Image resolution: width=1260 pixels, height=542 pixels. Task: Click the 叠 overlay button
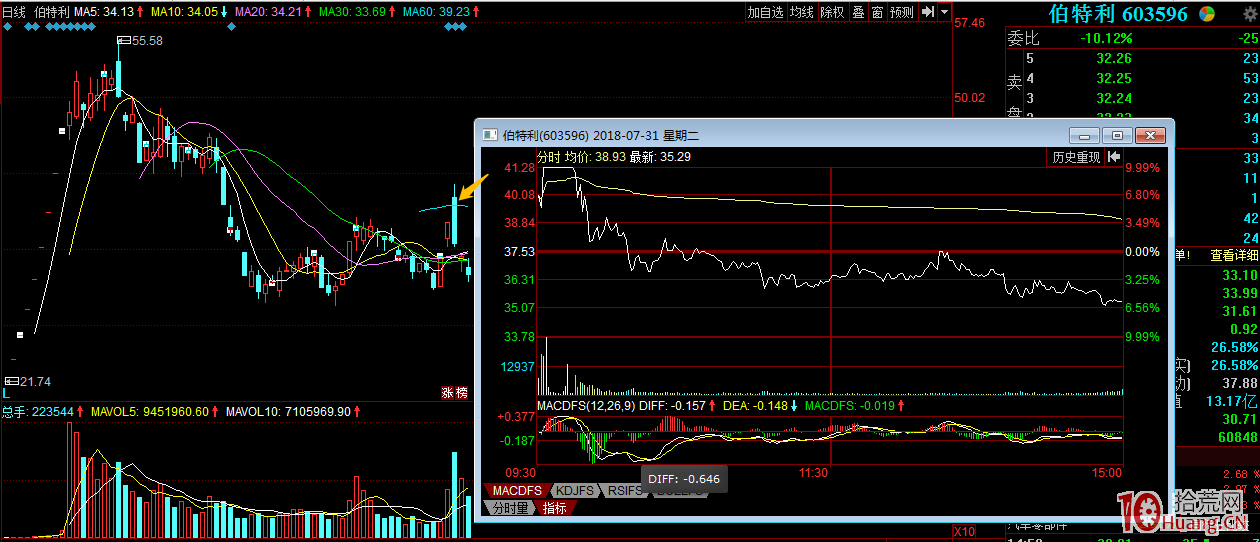(857, 12)
